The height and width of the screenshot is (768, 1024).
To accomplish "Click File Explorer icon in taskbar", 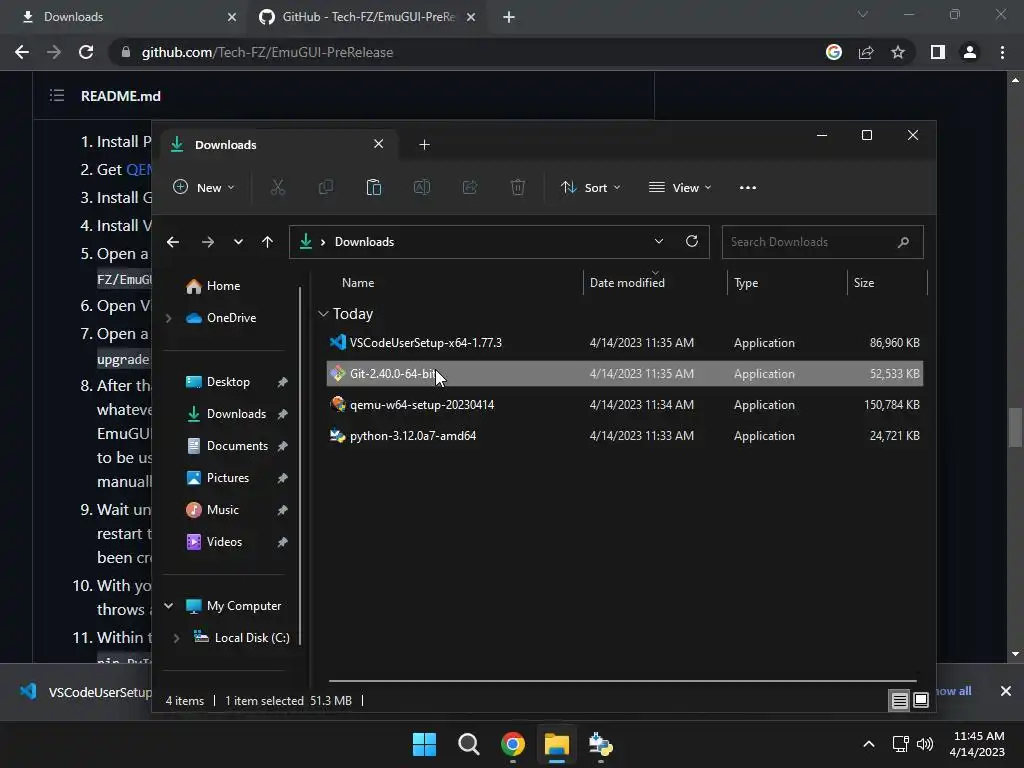I will (x=557, y=744).
